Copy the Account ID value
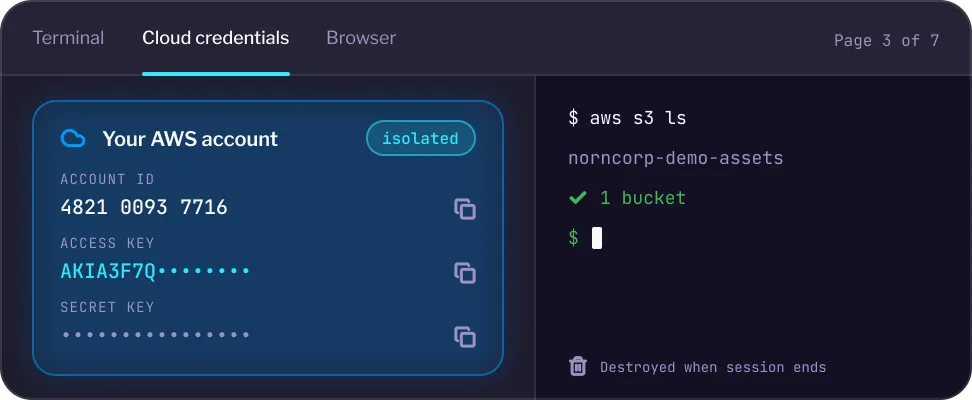Viewport: 972px width, 400px height. (x=465, y=209)
